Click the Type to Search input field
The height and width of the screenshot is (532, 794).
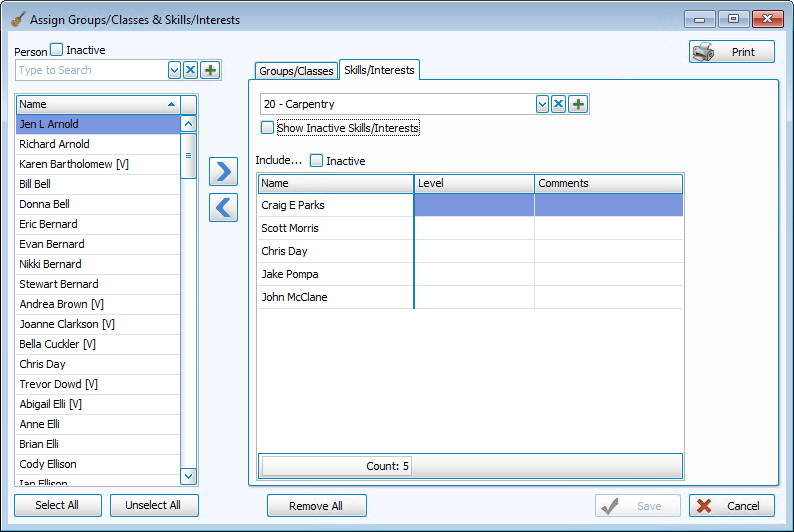92,70
